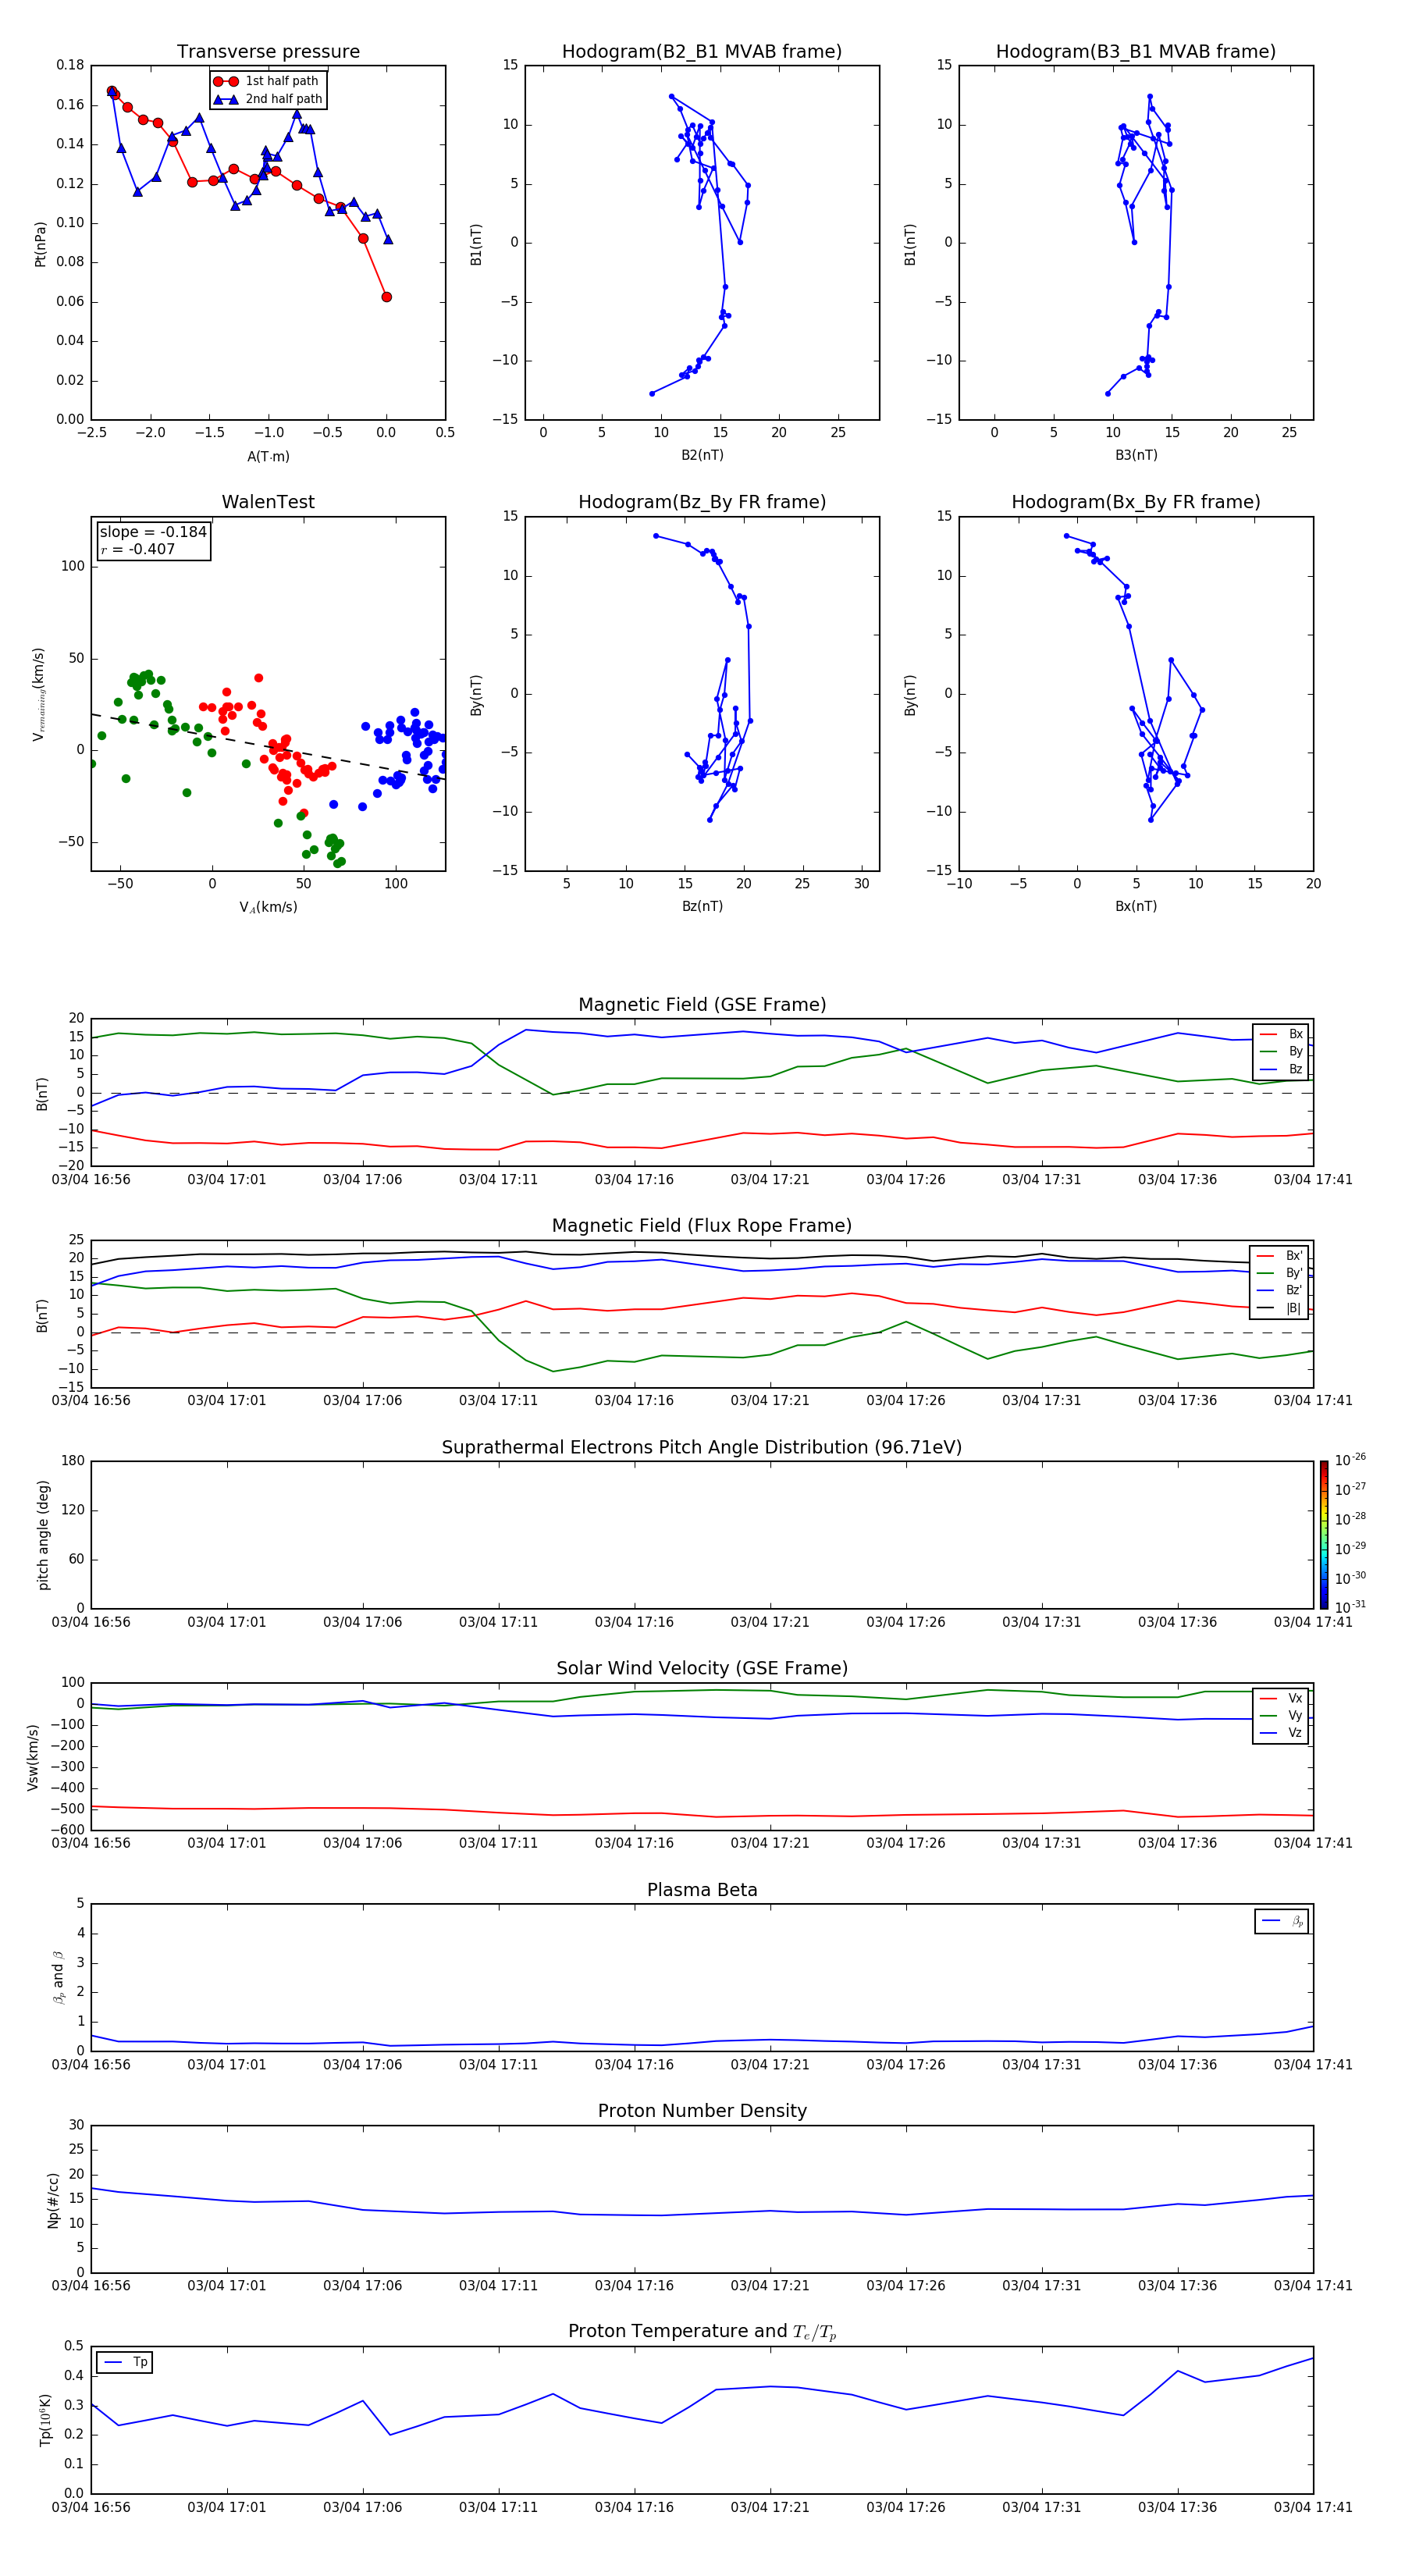Click the "Hodogram(Bx_By FR frame)" title
This screenshot has height=2576, width=1405.
point(1136,502)
